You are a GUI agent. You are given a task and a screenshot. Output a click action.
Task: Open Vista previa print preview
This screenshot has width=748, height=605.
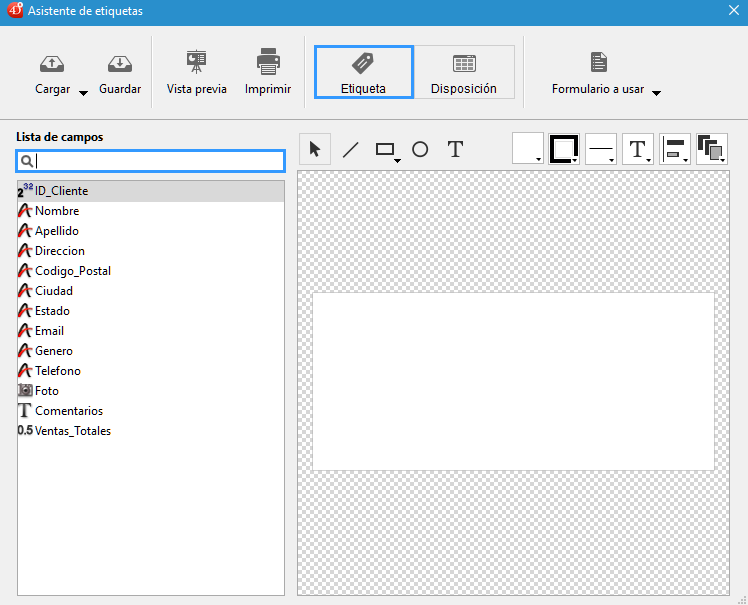(x=196, y=64)
